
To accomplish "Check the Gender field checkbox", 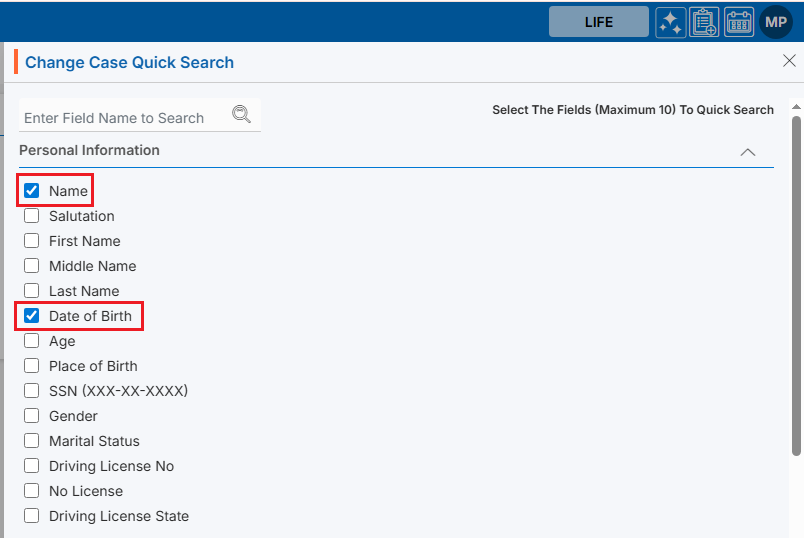I will [32, 416].
